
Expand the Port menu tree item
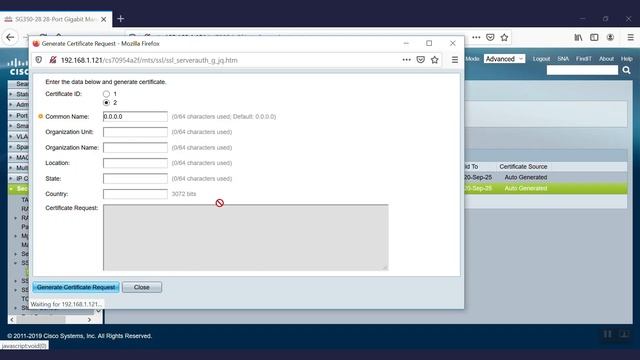(x=18, y=116)
